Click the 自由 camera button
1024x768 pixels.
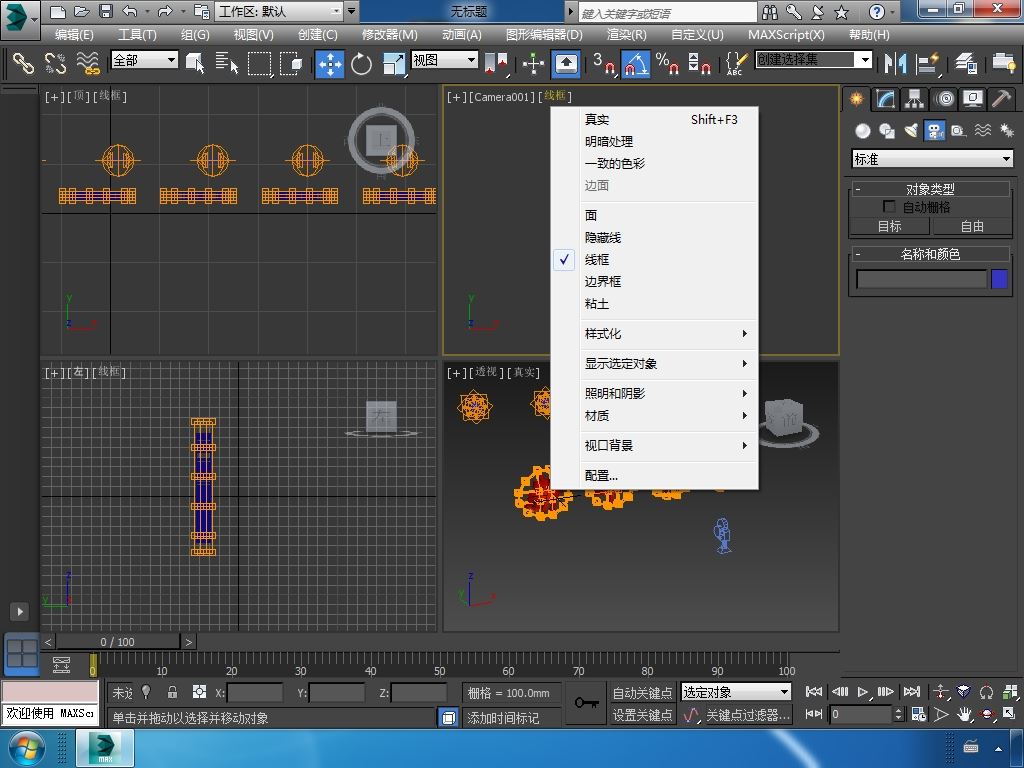(x=972, y=226)
